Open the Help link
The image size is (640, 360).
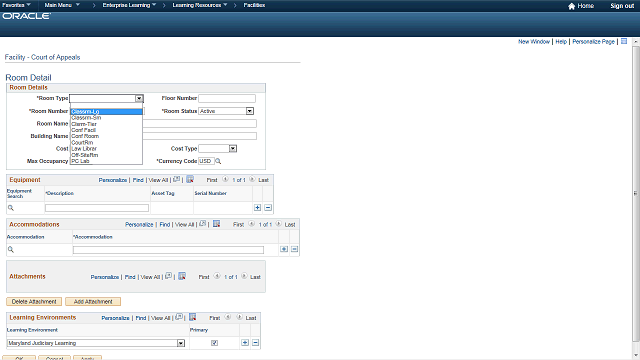[x=561, y=42]
